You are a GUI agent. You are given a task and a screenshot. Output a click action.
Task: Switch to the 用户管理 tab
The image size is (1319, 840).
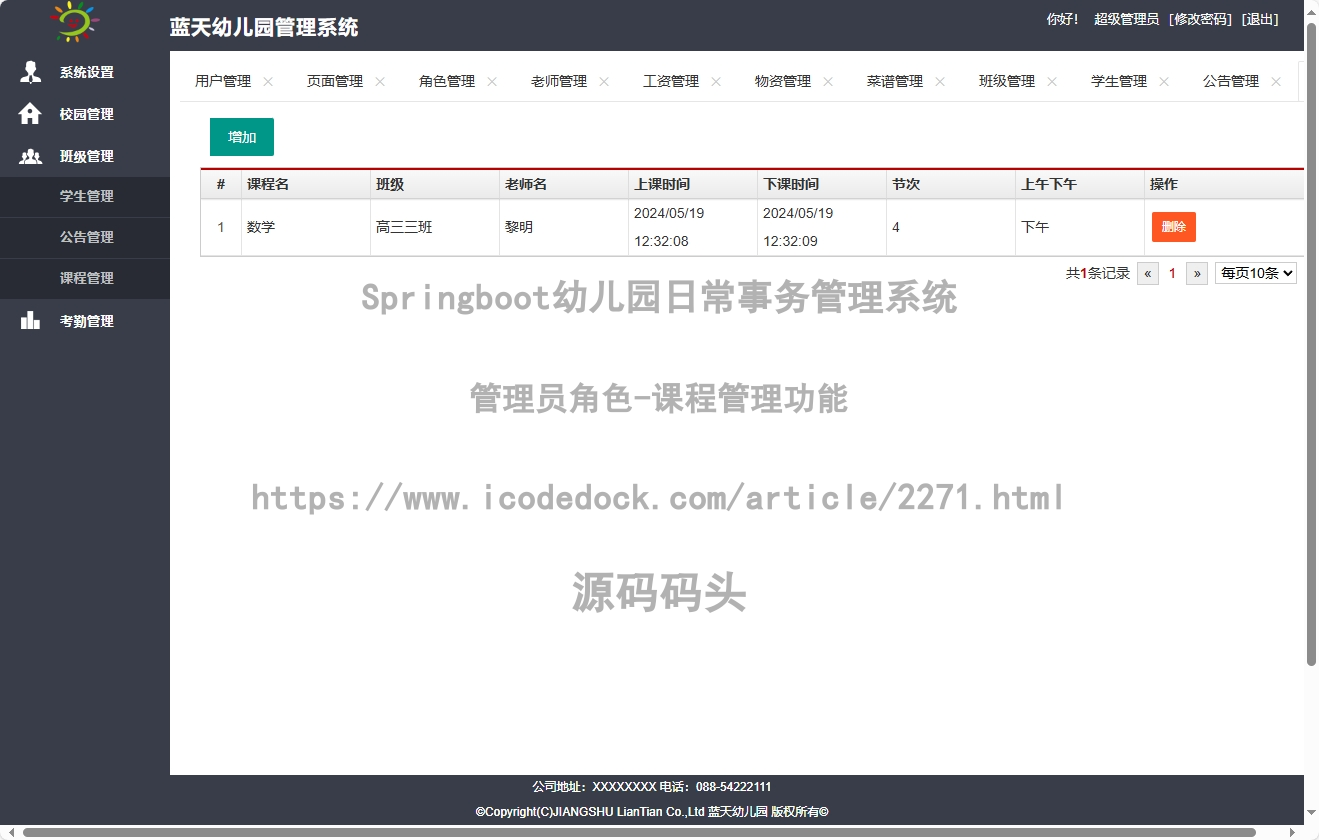pos(223,82)
